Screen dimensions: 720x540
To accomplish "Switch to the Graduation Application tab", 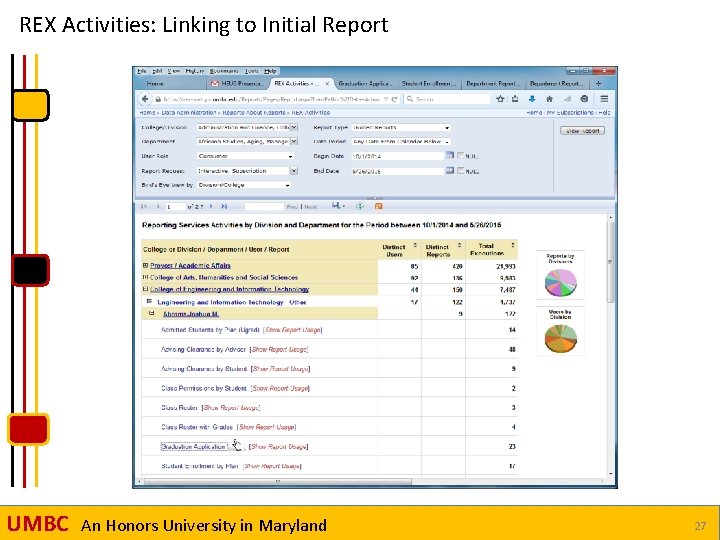I will pos(365,84).
